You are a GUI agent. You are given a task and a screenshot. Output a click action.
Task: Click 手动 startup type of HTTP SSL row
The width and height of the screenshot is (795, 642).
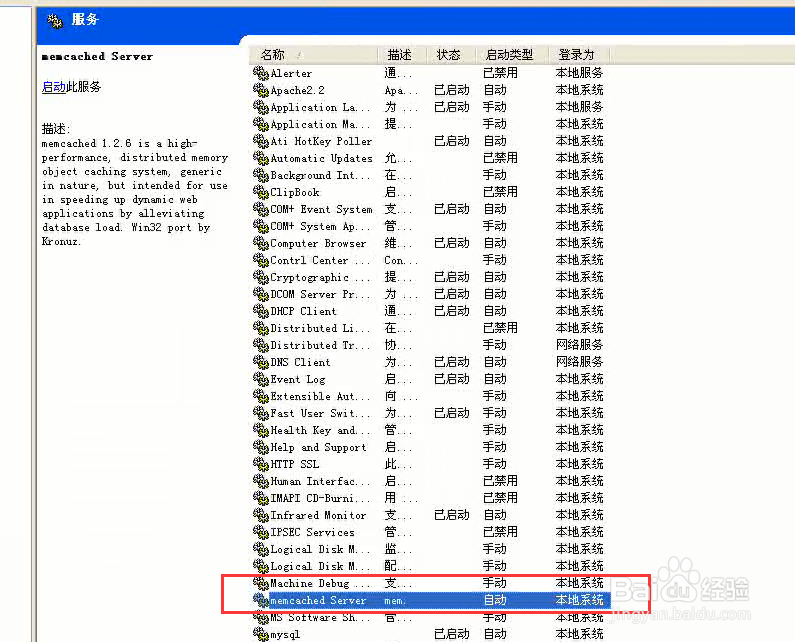[494, 464]
